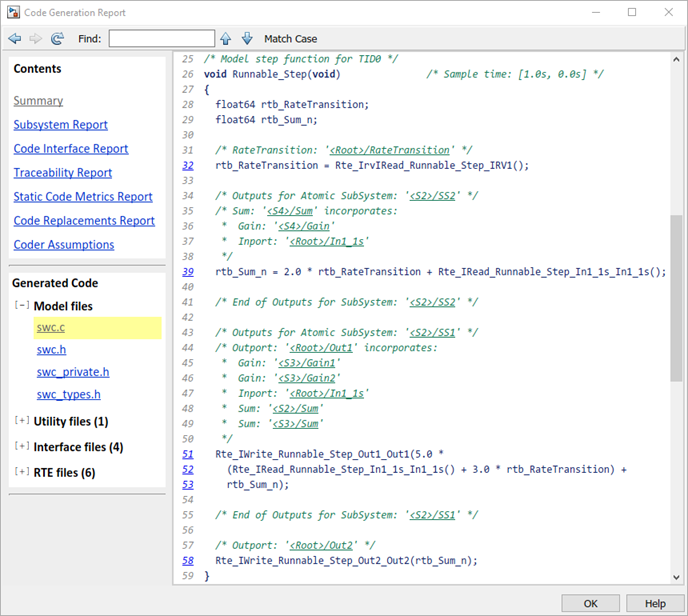The height and width of the screenshot is (616, 688).
Task: Open the swc.h header file
Action: click(50, 350)
